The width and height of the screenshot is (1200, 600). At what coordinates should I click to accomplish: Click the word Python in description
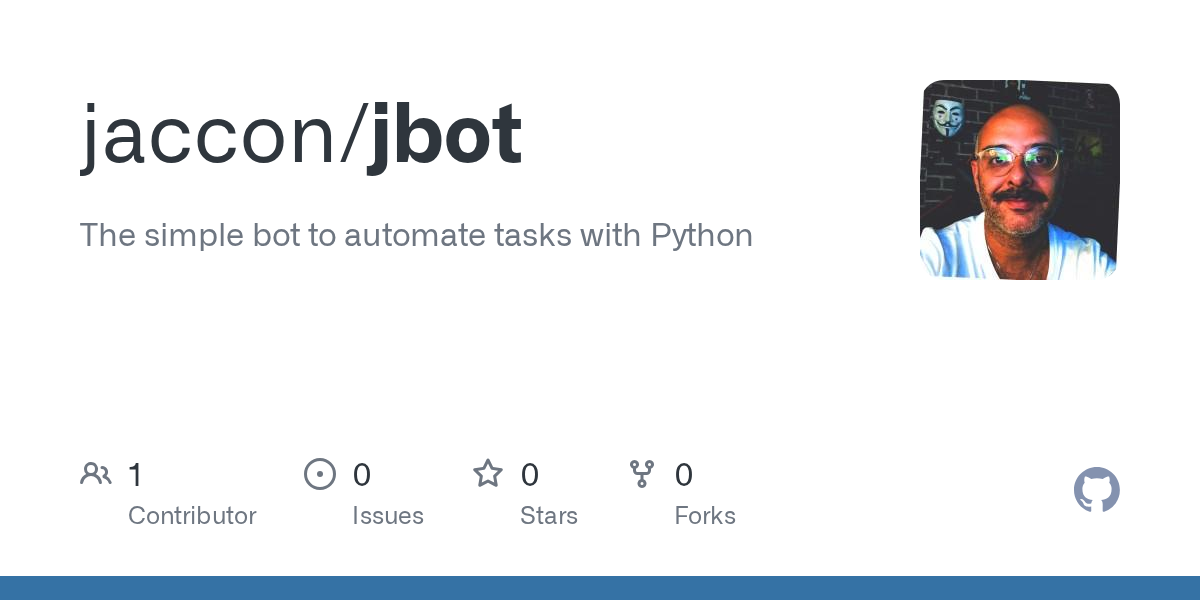pos(702,237)
